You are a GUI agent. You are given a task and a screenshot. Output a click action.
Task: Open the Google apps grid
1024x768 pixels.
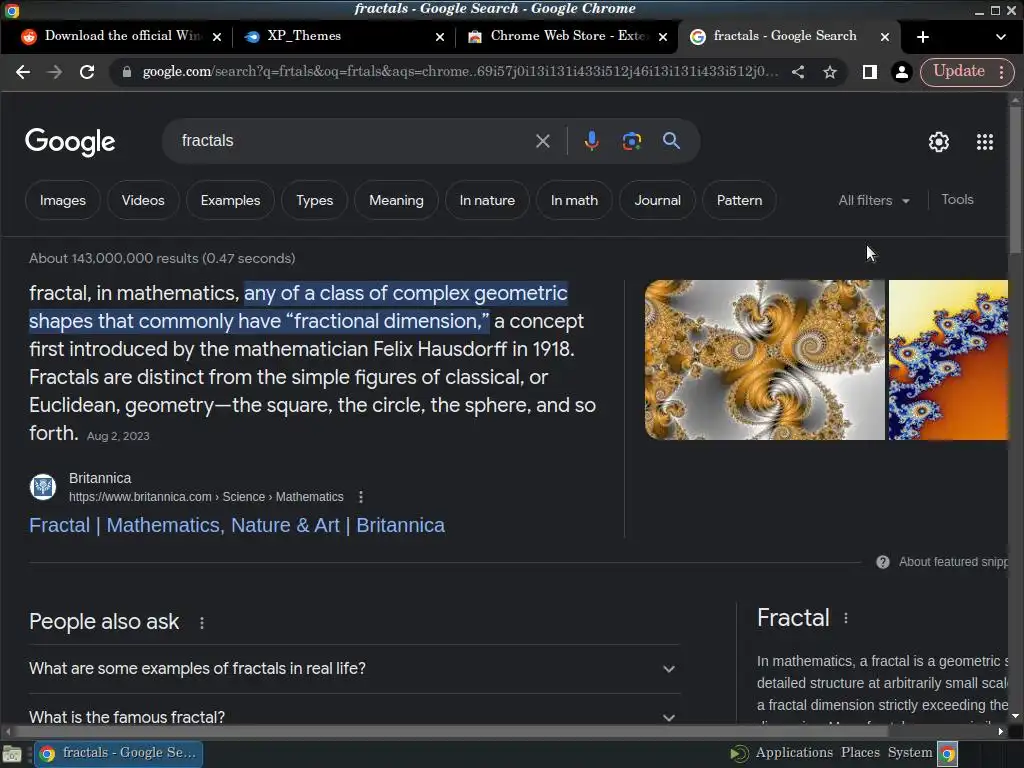click(985, 142)
